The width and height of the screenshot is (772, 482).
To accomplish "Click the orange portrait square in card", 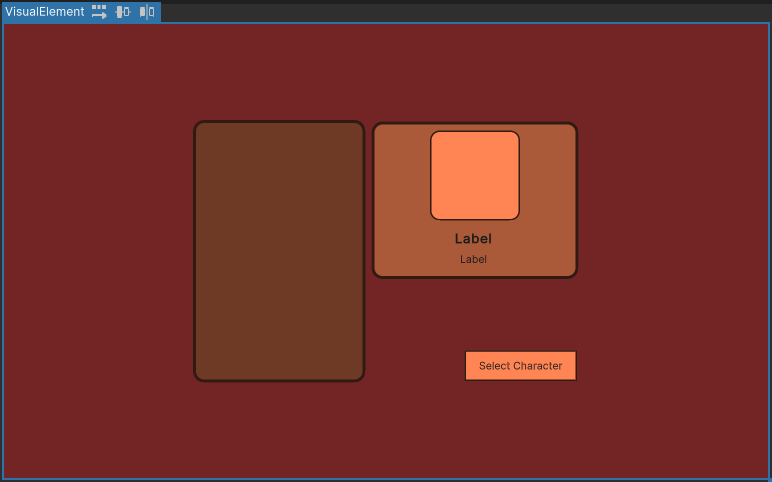I will (x=475, y=175).
